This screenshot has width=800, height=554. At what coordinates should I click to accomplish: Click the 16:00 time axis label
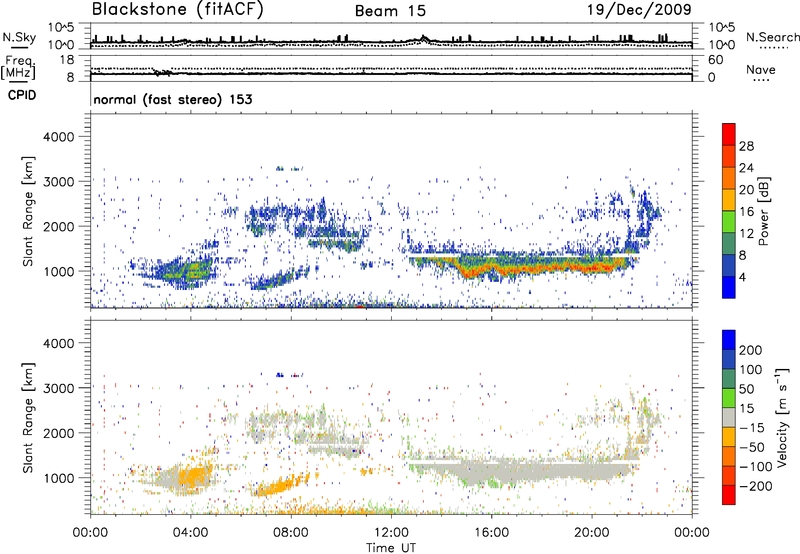point(491,533)
